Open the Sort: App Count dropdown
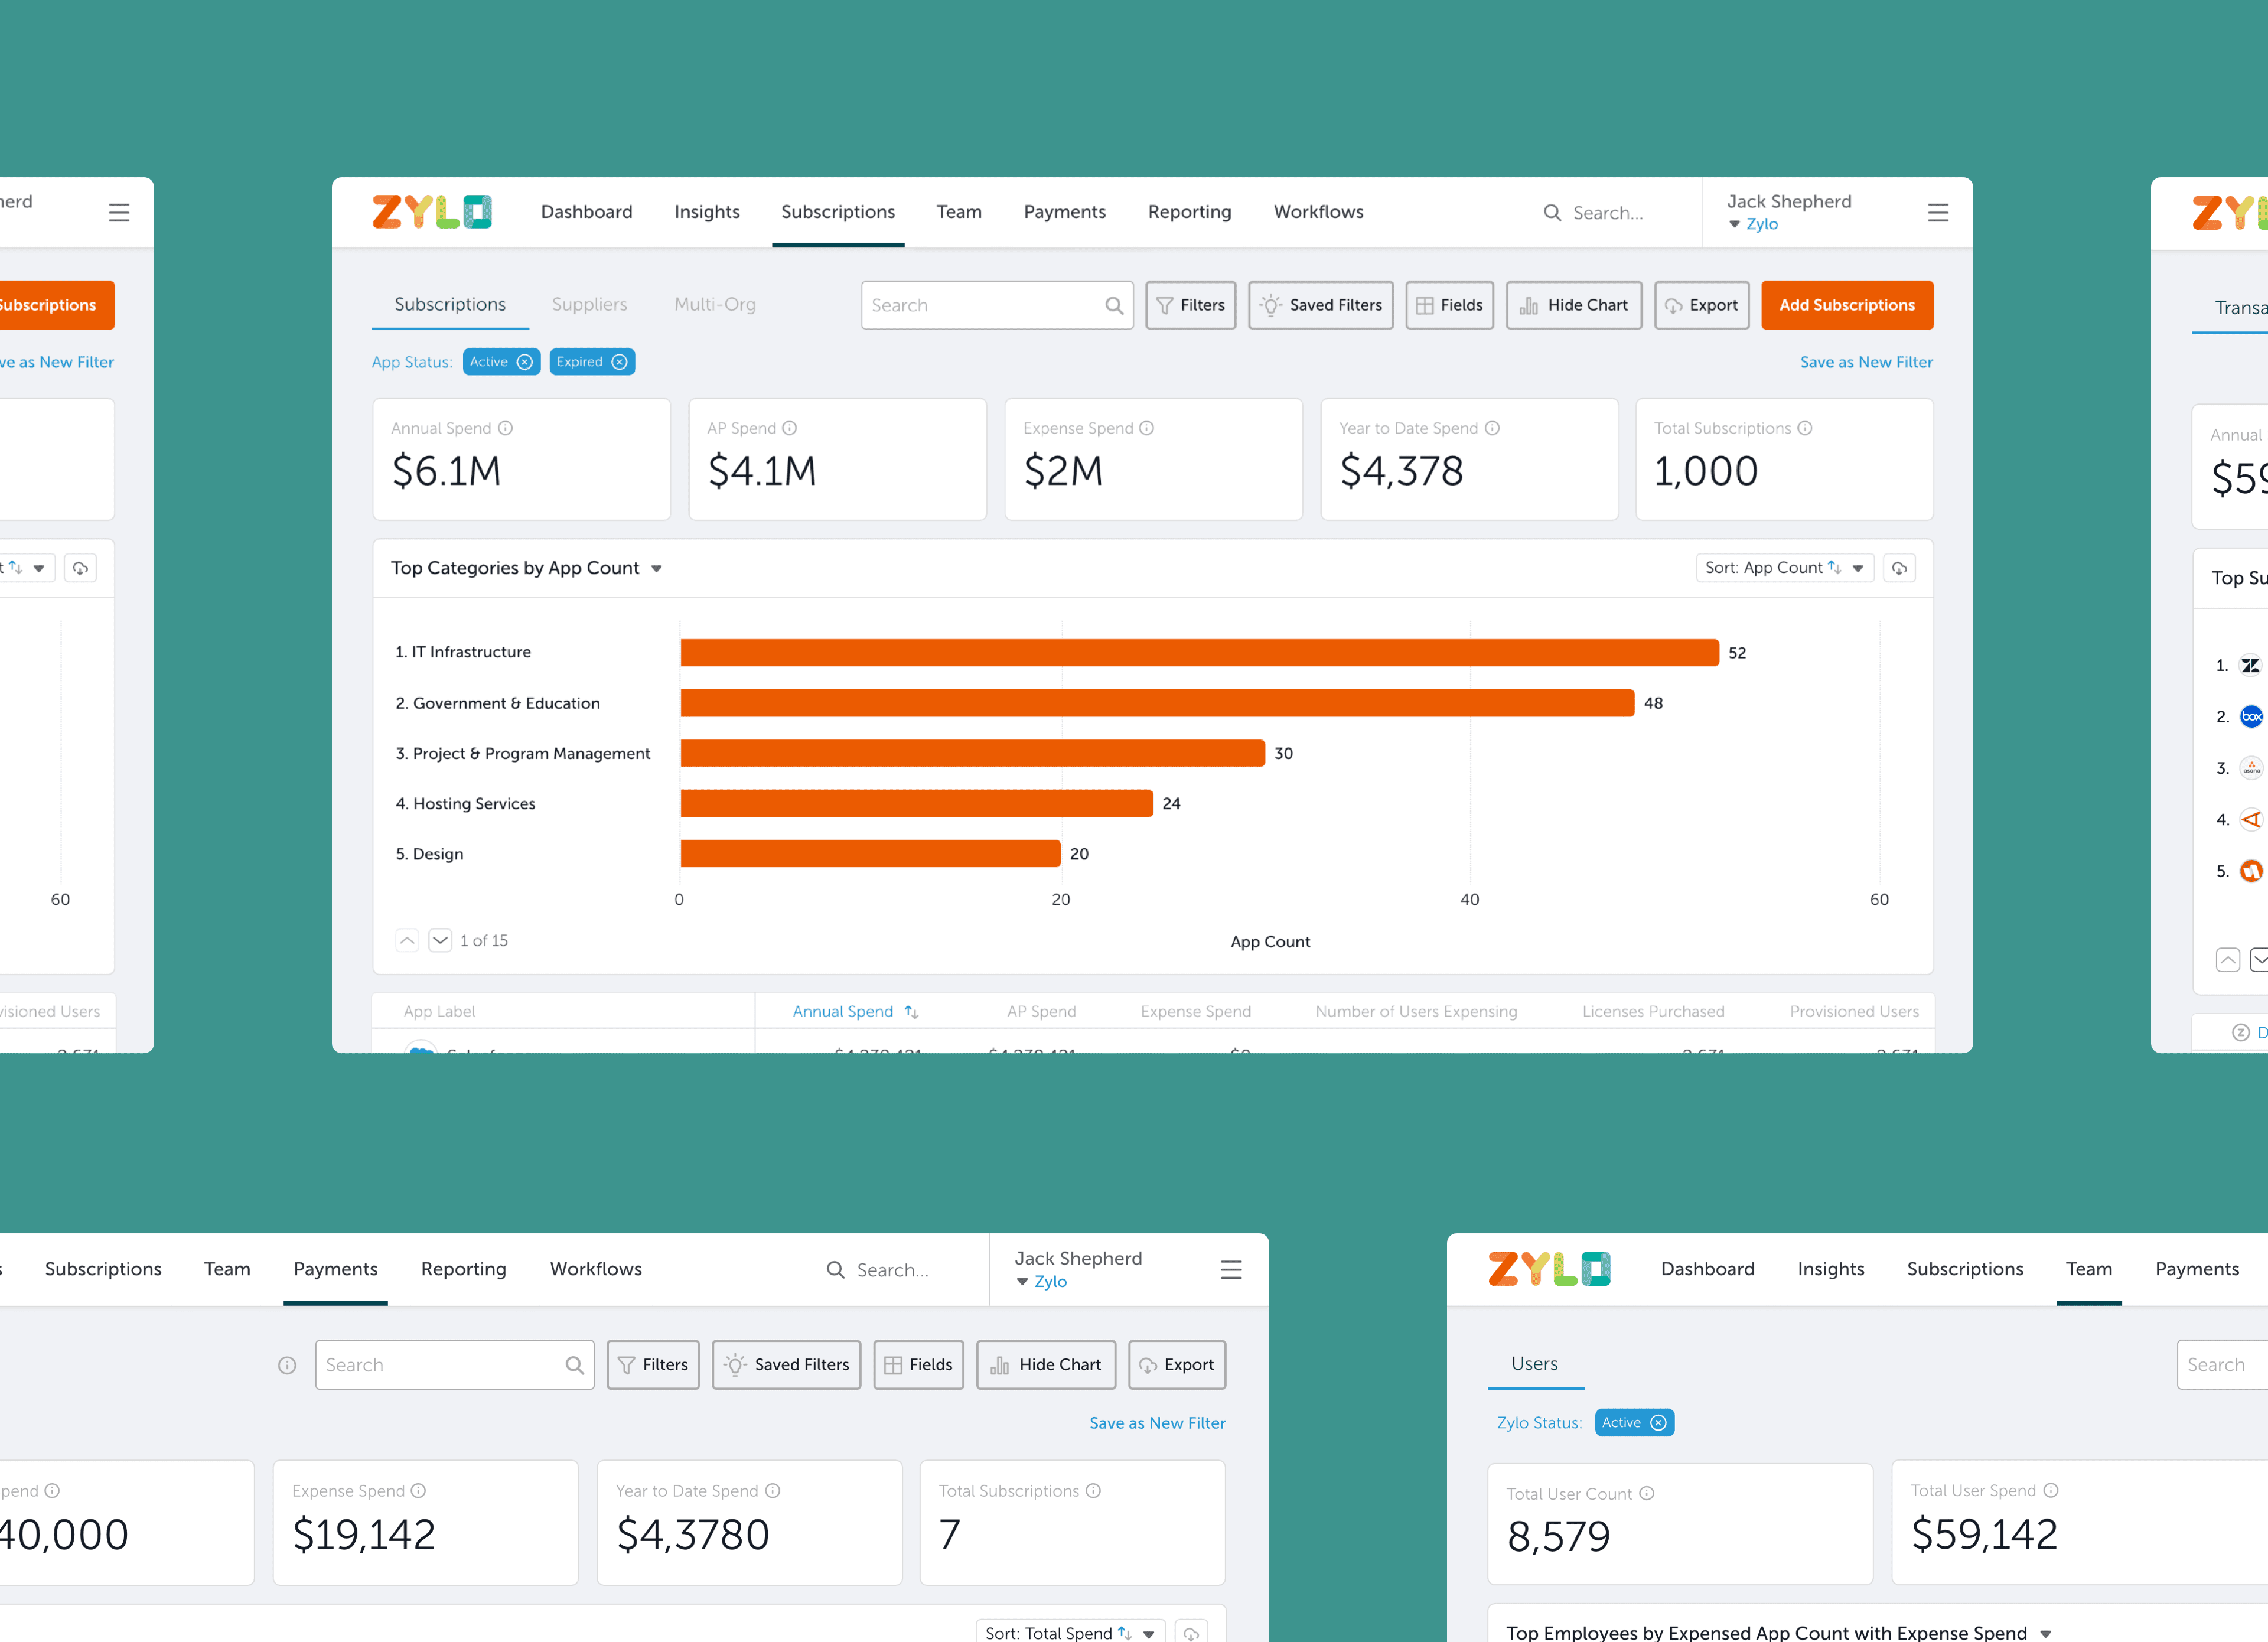The image size is (2268, 1642). tap(1783, 568)
